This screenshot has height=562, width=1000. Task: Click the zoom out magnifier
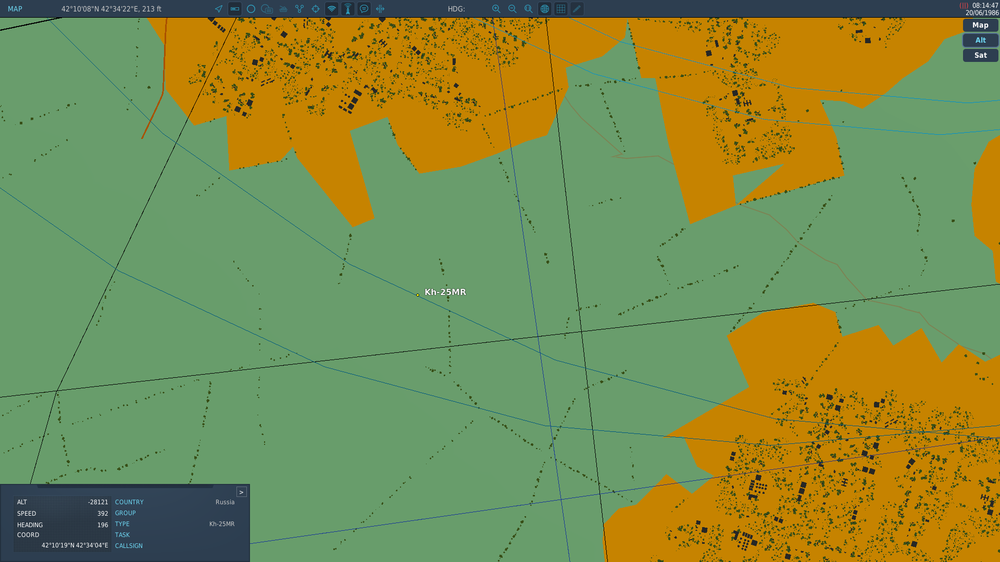512,9
